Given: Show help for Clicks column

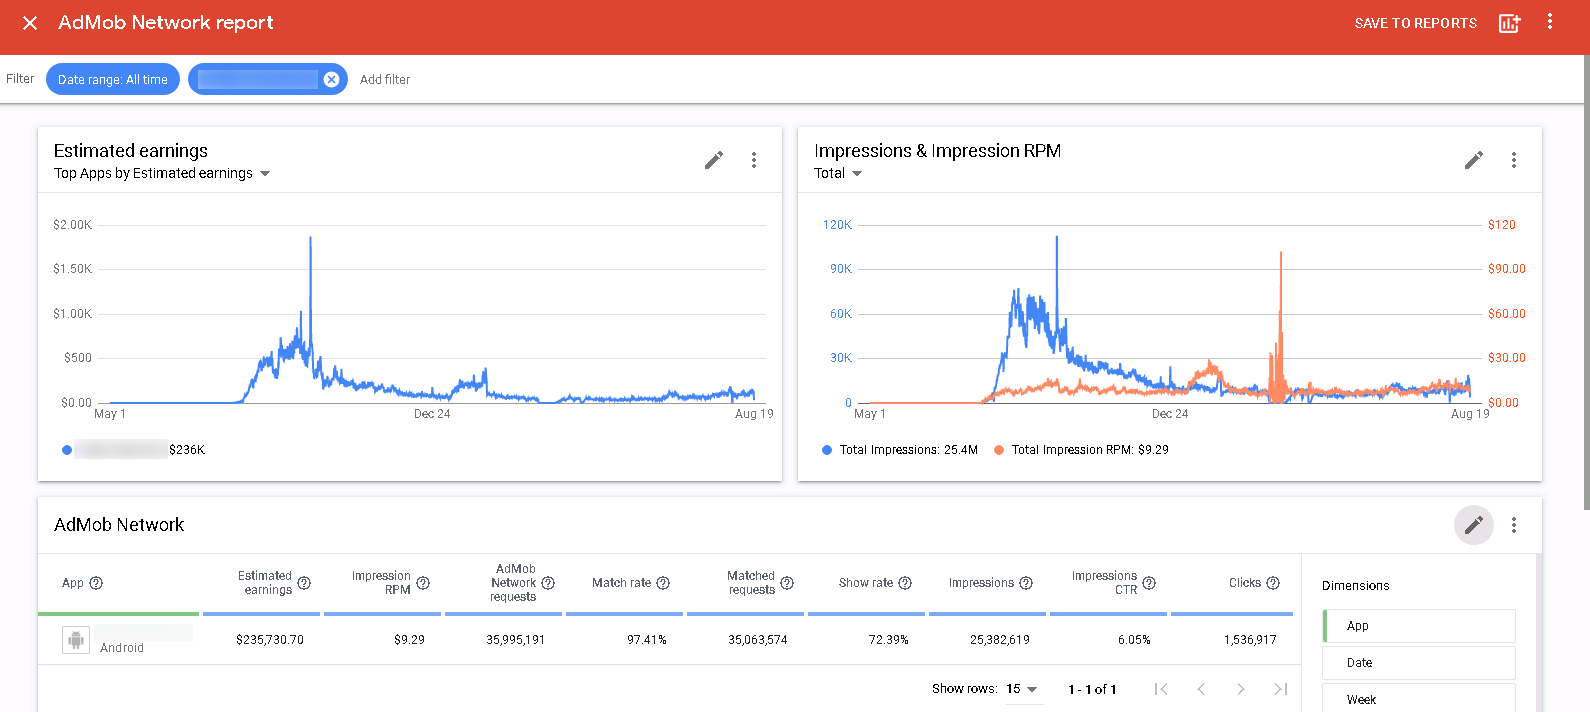Looking at the screenshot, I should click(1273, 583).
